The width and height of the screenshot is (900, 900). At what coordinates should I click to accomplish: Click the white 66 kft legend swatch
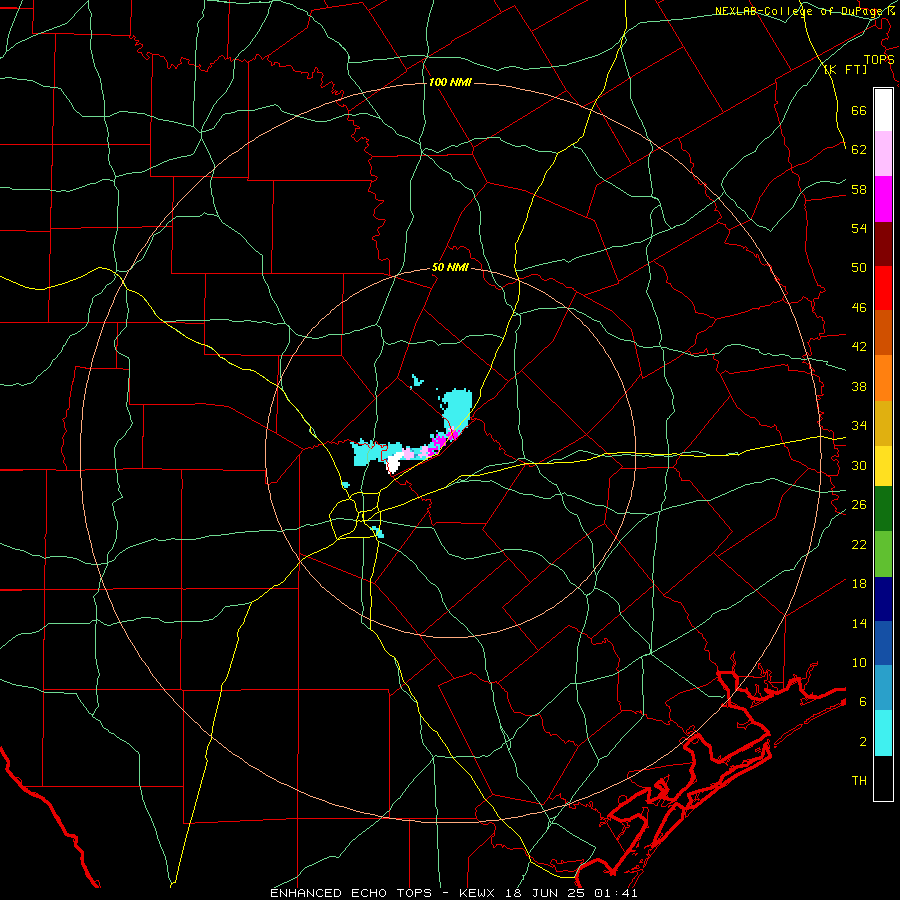[883, 110]
